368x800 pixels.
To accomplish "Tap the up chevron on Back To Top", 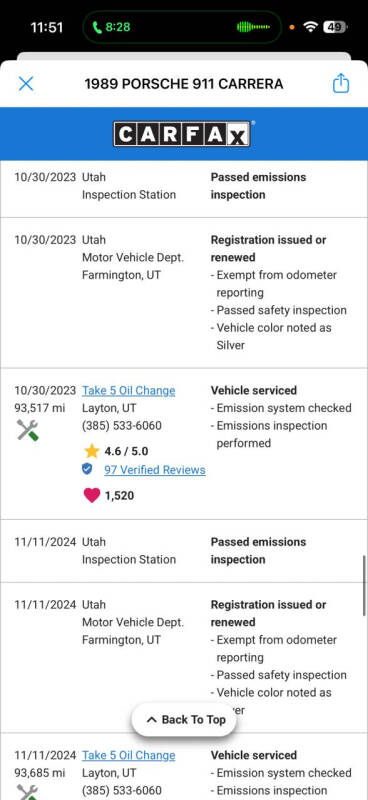I will point(152,720).
